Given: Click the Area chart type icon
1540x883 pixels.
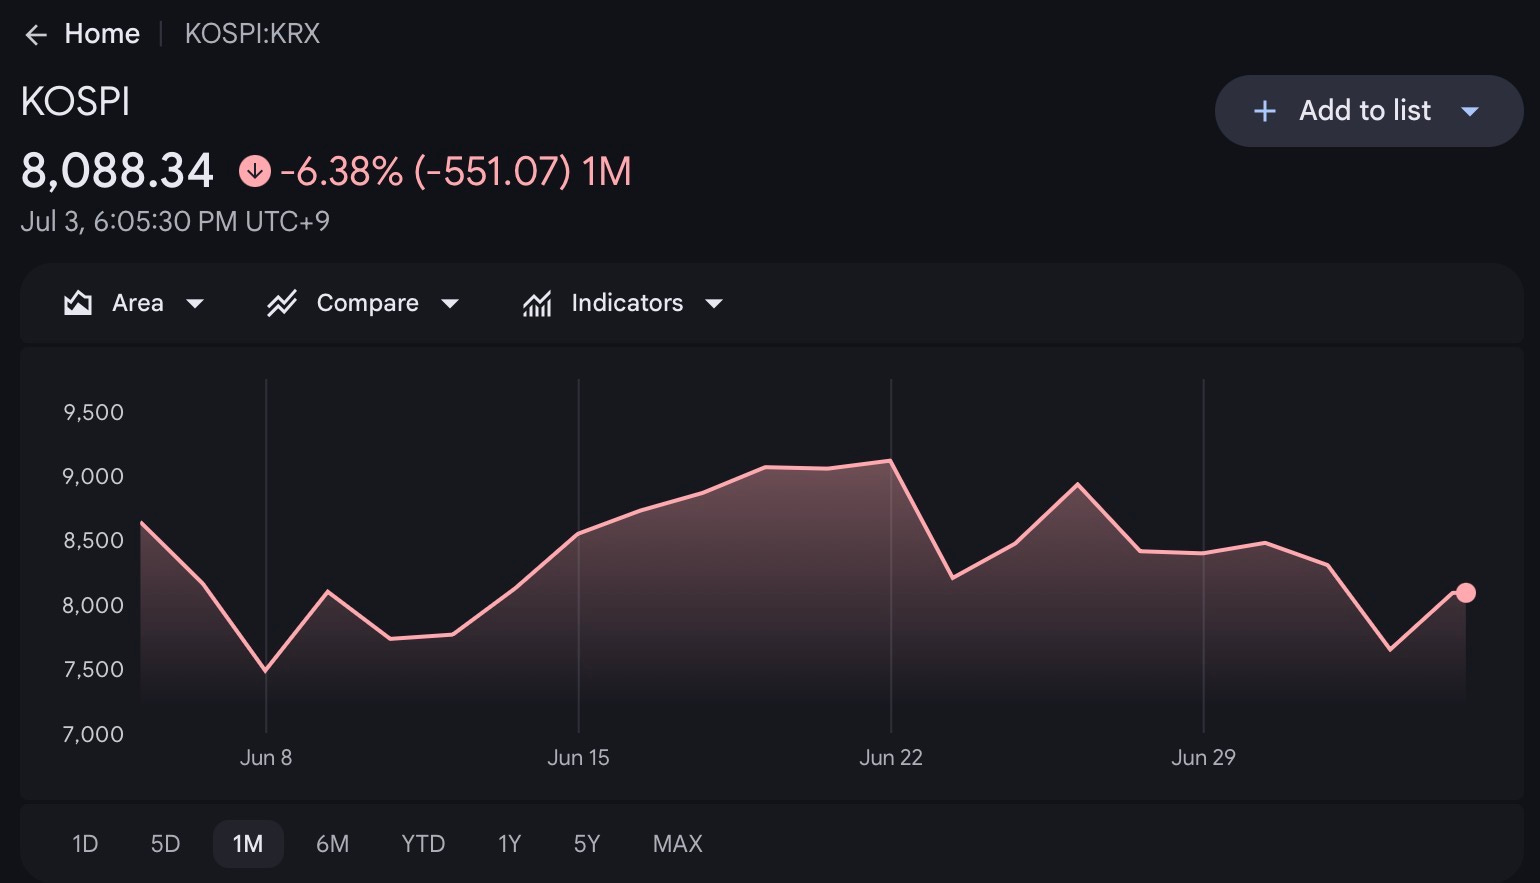Looking at the screenshot, I should pos(78,303).
